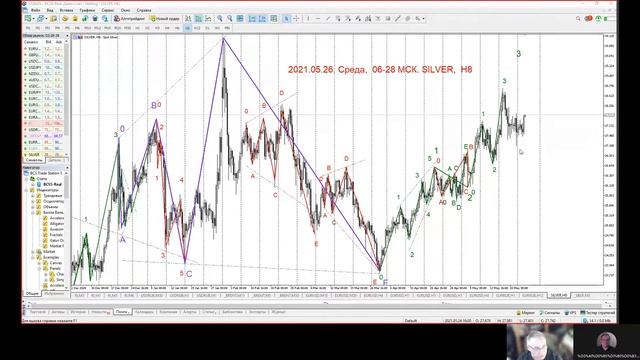Switch timeframe to M15

(107, 28)
